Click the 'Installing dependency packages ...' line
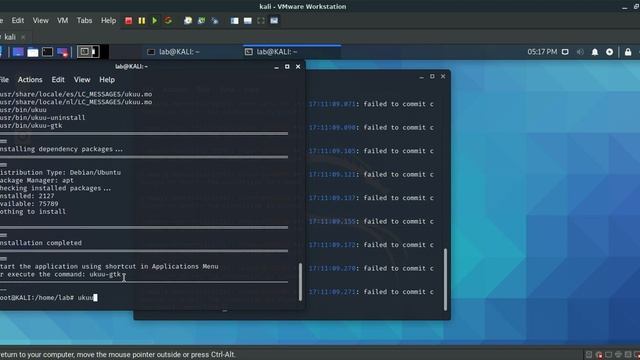This screenshot has height=360, width=640. point(61,149)
